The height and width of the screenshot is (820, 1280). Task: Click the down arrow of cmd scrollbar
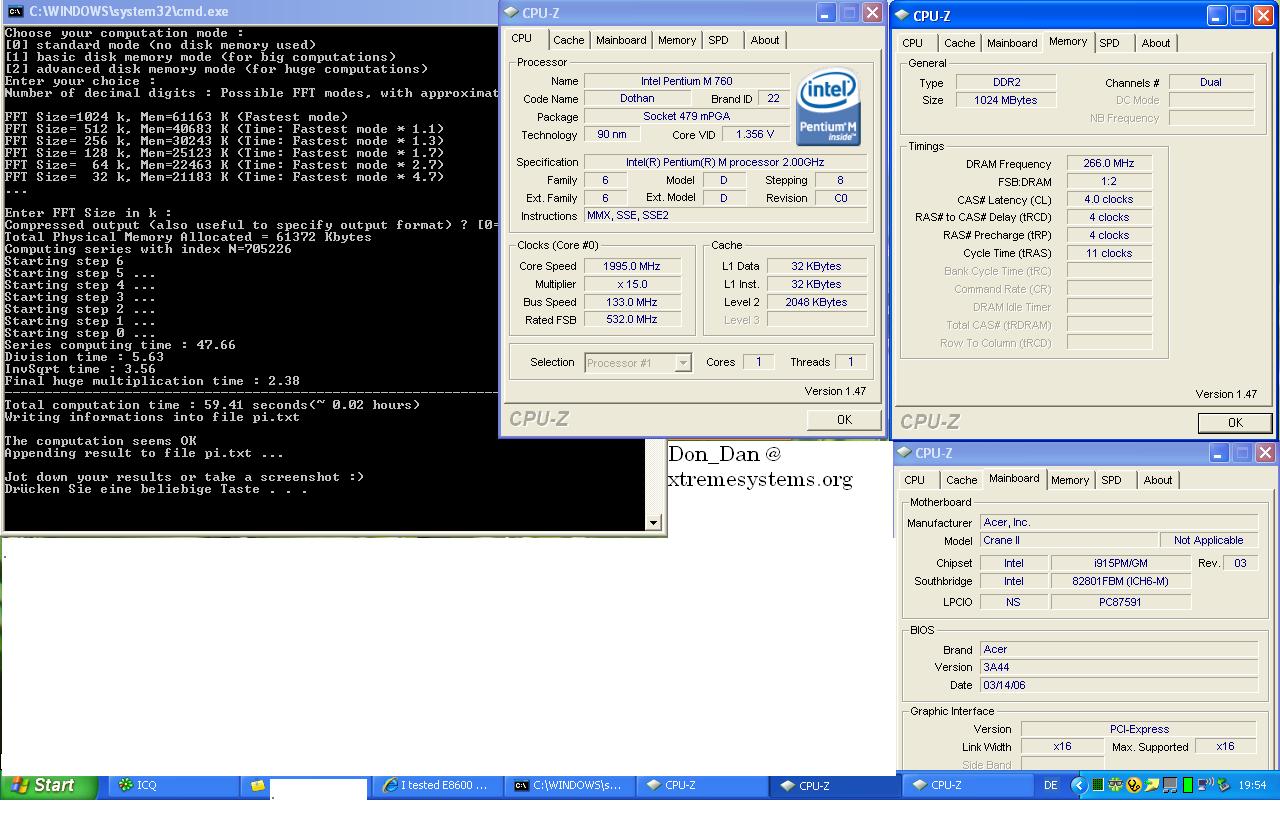(x=654, y=522)
